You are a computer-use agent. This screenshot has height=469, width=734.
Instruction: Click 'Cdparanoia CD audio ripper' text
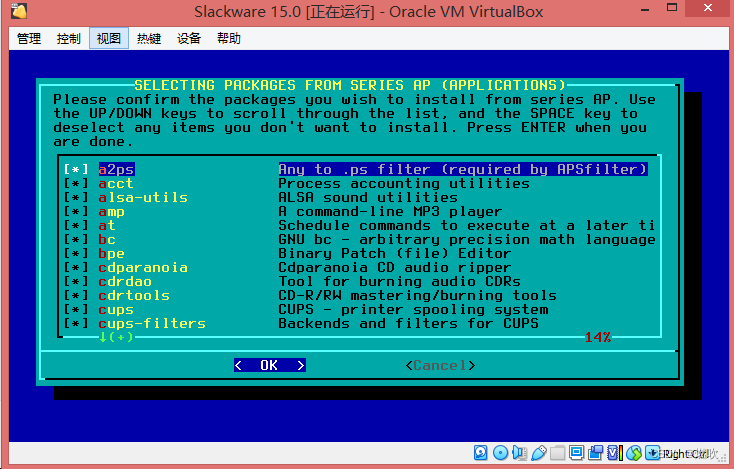coord(395,267)
